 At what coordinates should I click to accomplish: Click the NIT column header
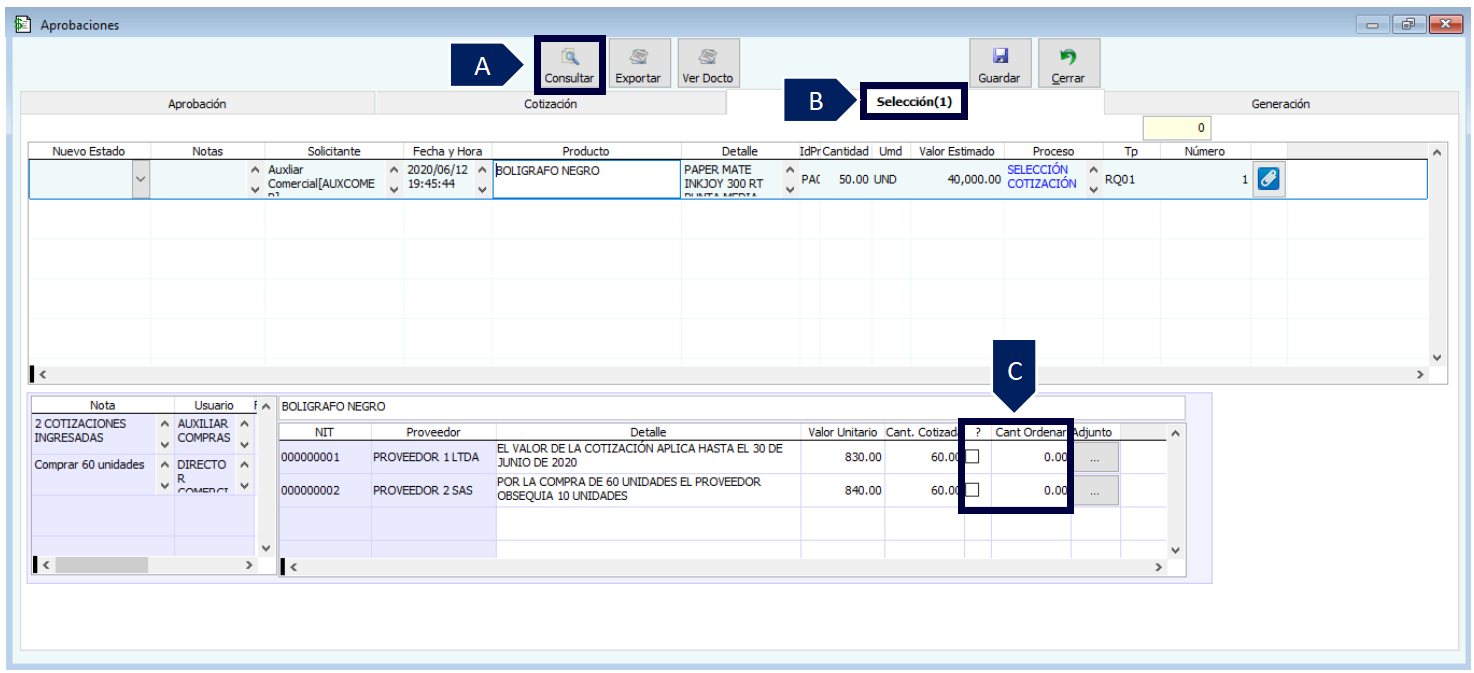pos(324,432)
